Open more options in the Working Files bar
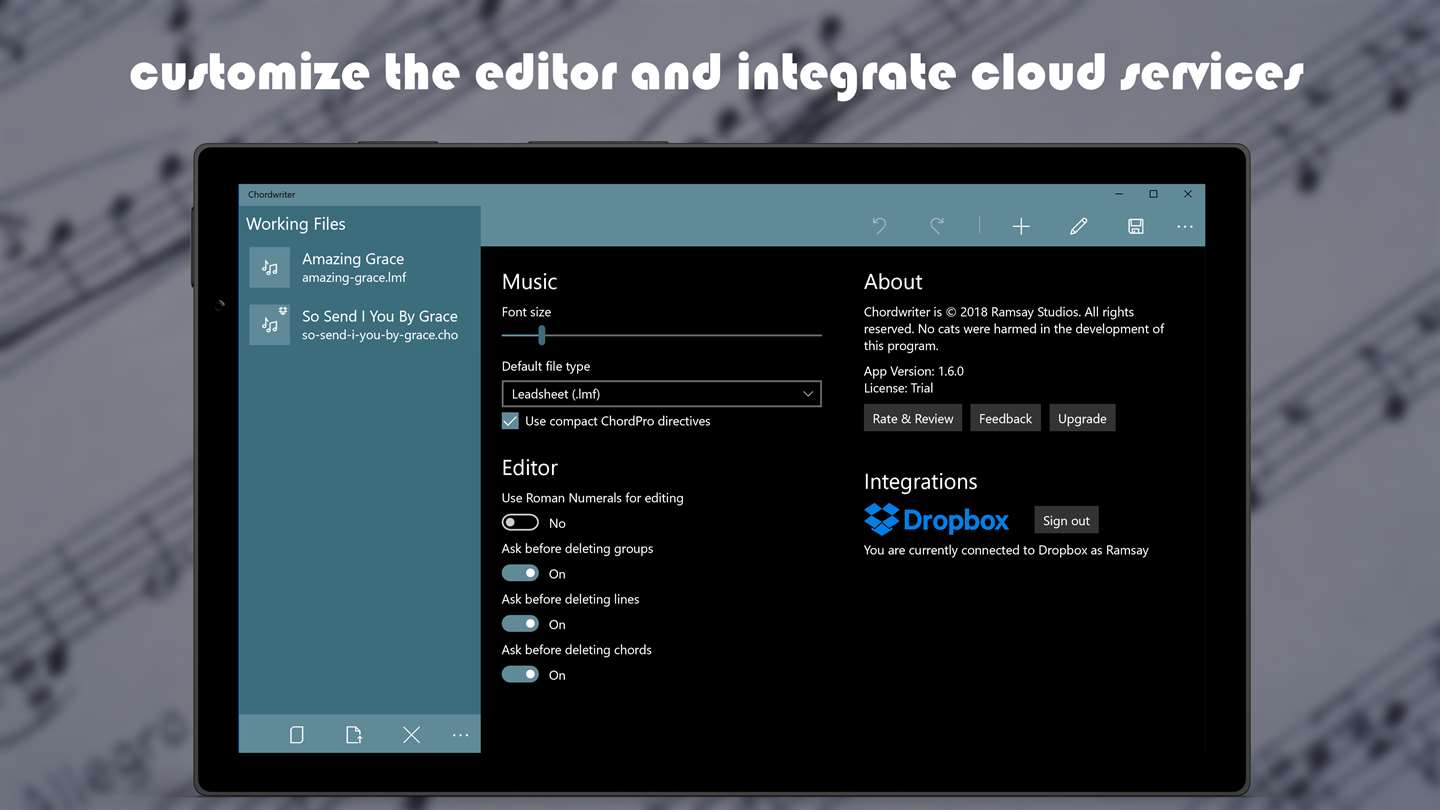The width and height of the screenshot is (1440, 810). (x=460, y=735)
